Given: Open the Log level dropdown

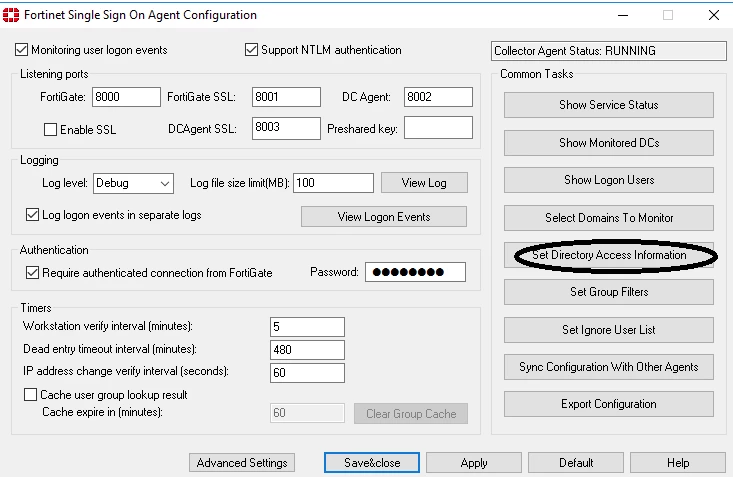Looking at the screenshot, I should tap(133, 183).
